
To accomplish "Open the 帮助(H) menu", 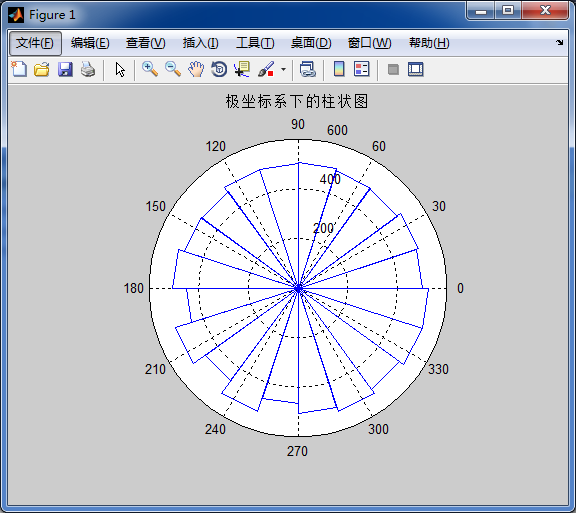I will [429, 43].
